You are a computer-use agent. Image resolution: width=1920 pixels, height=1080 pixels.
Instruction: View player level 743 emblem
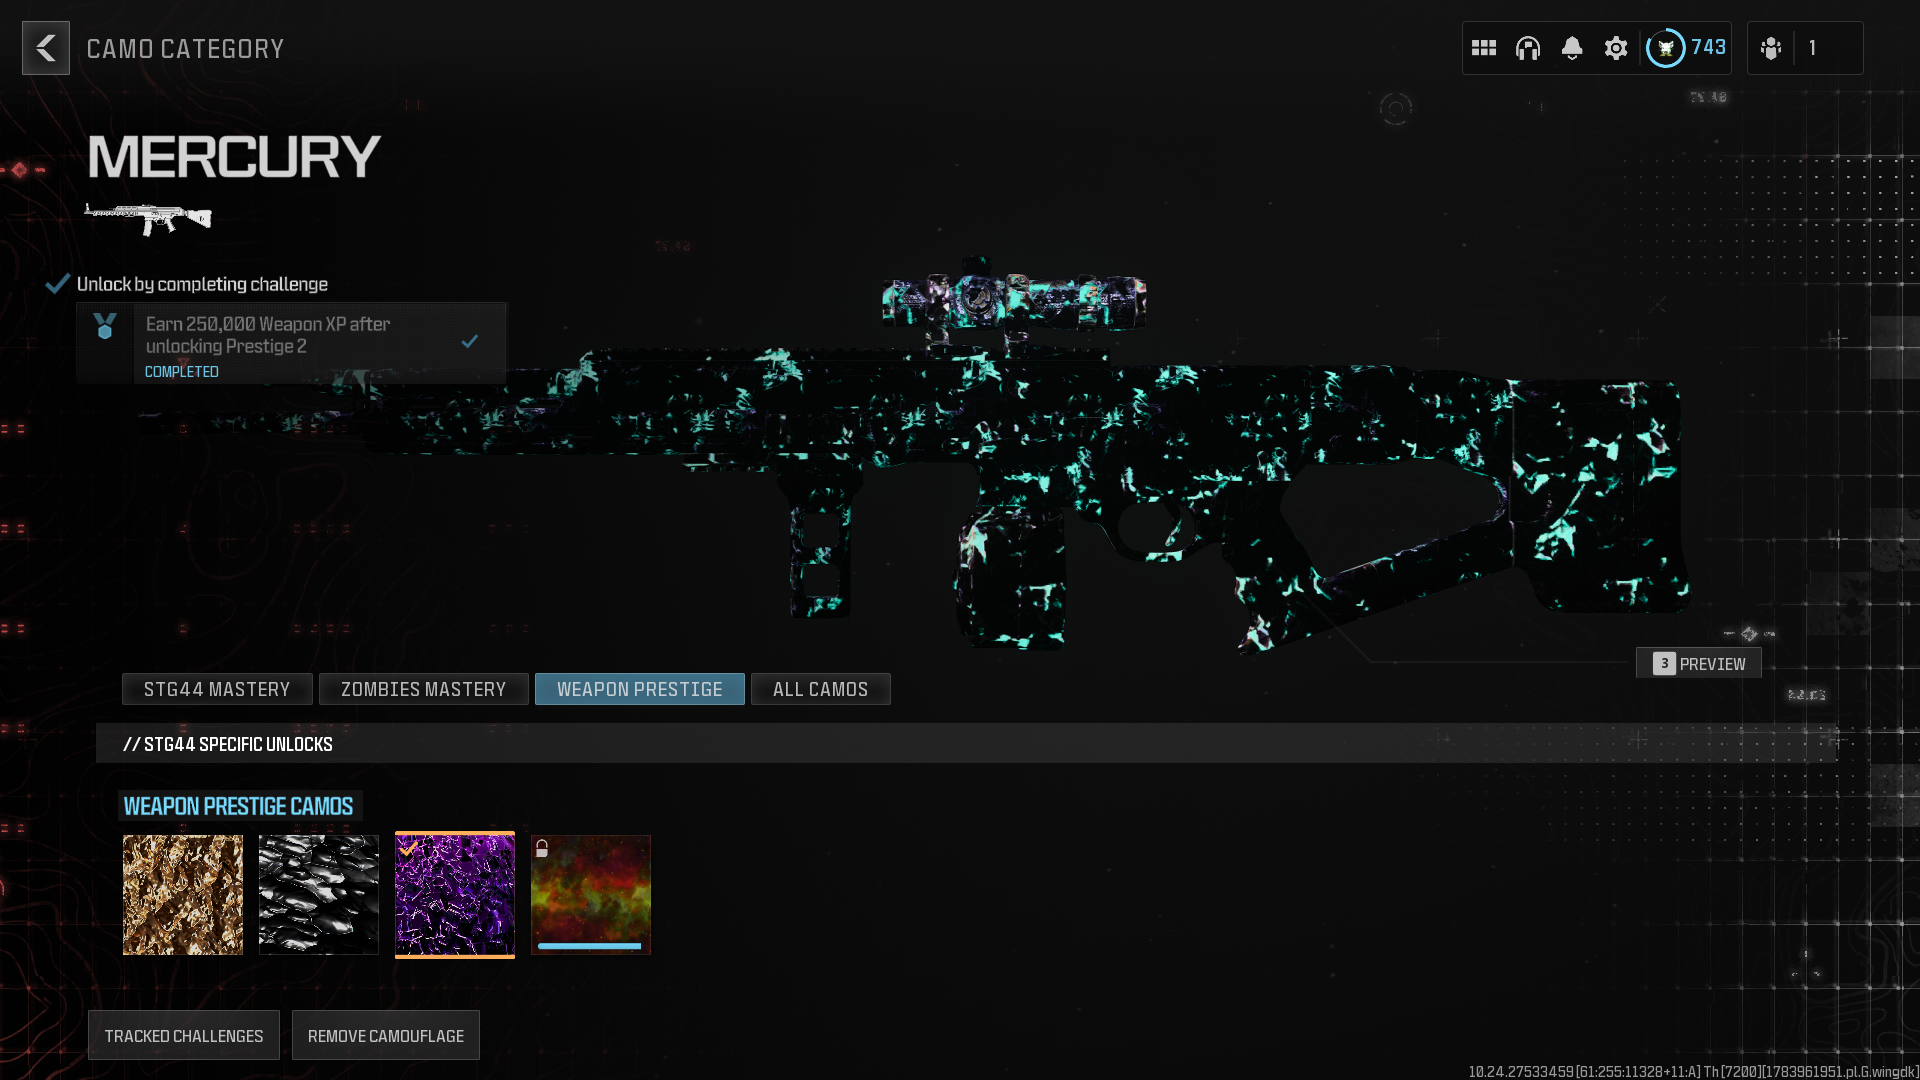click(1666, 48)
